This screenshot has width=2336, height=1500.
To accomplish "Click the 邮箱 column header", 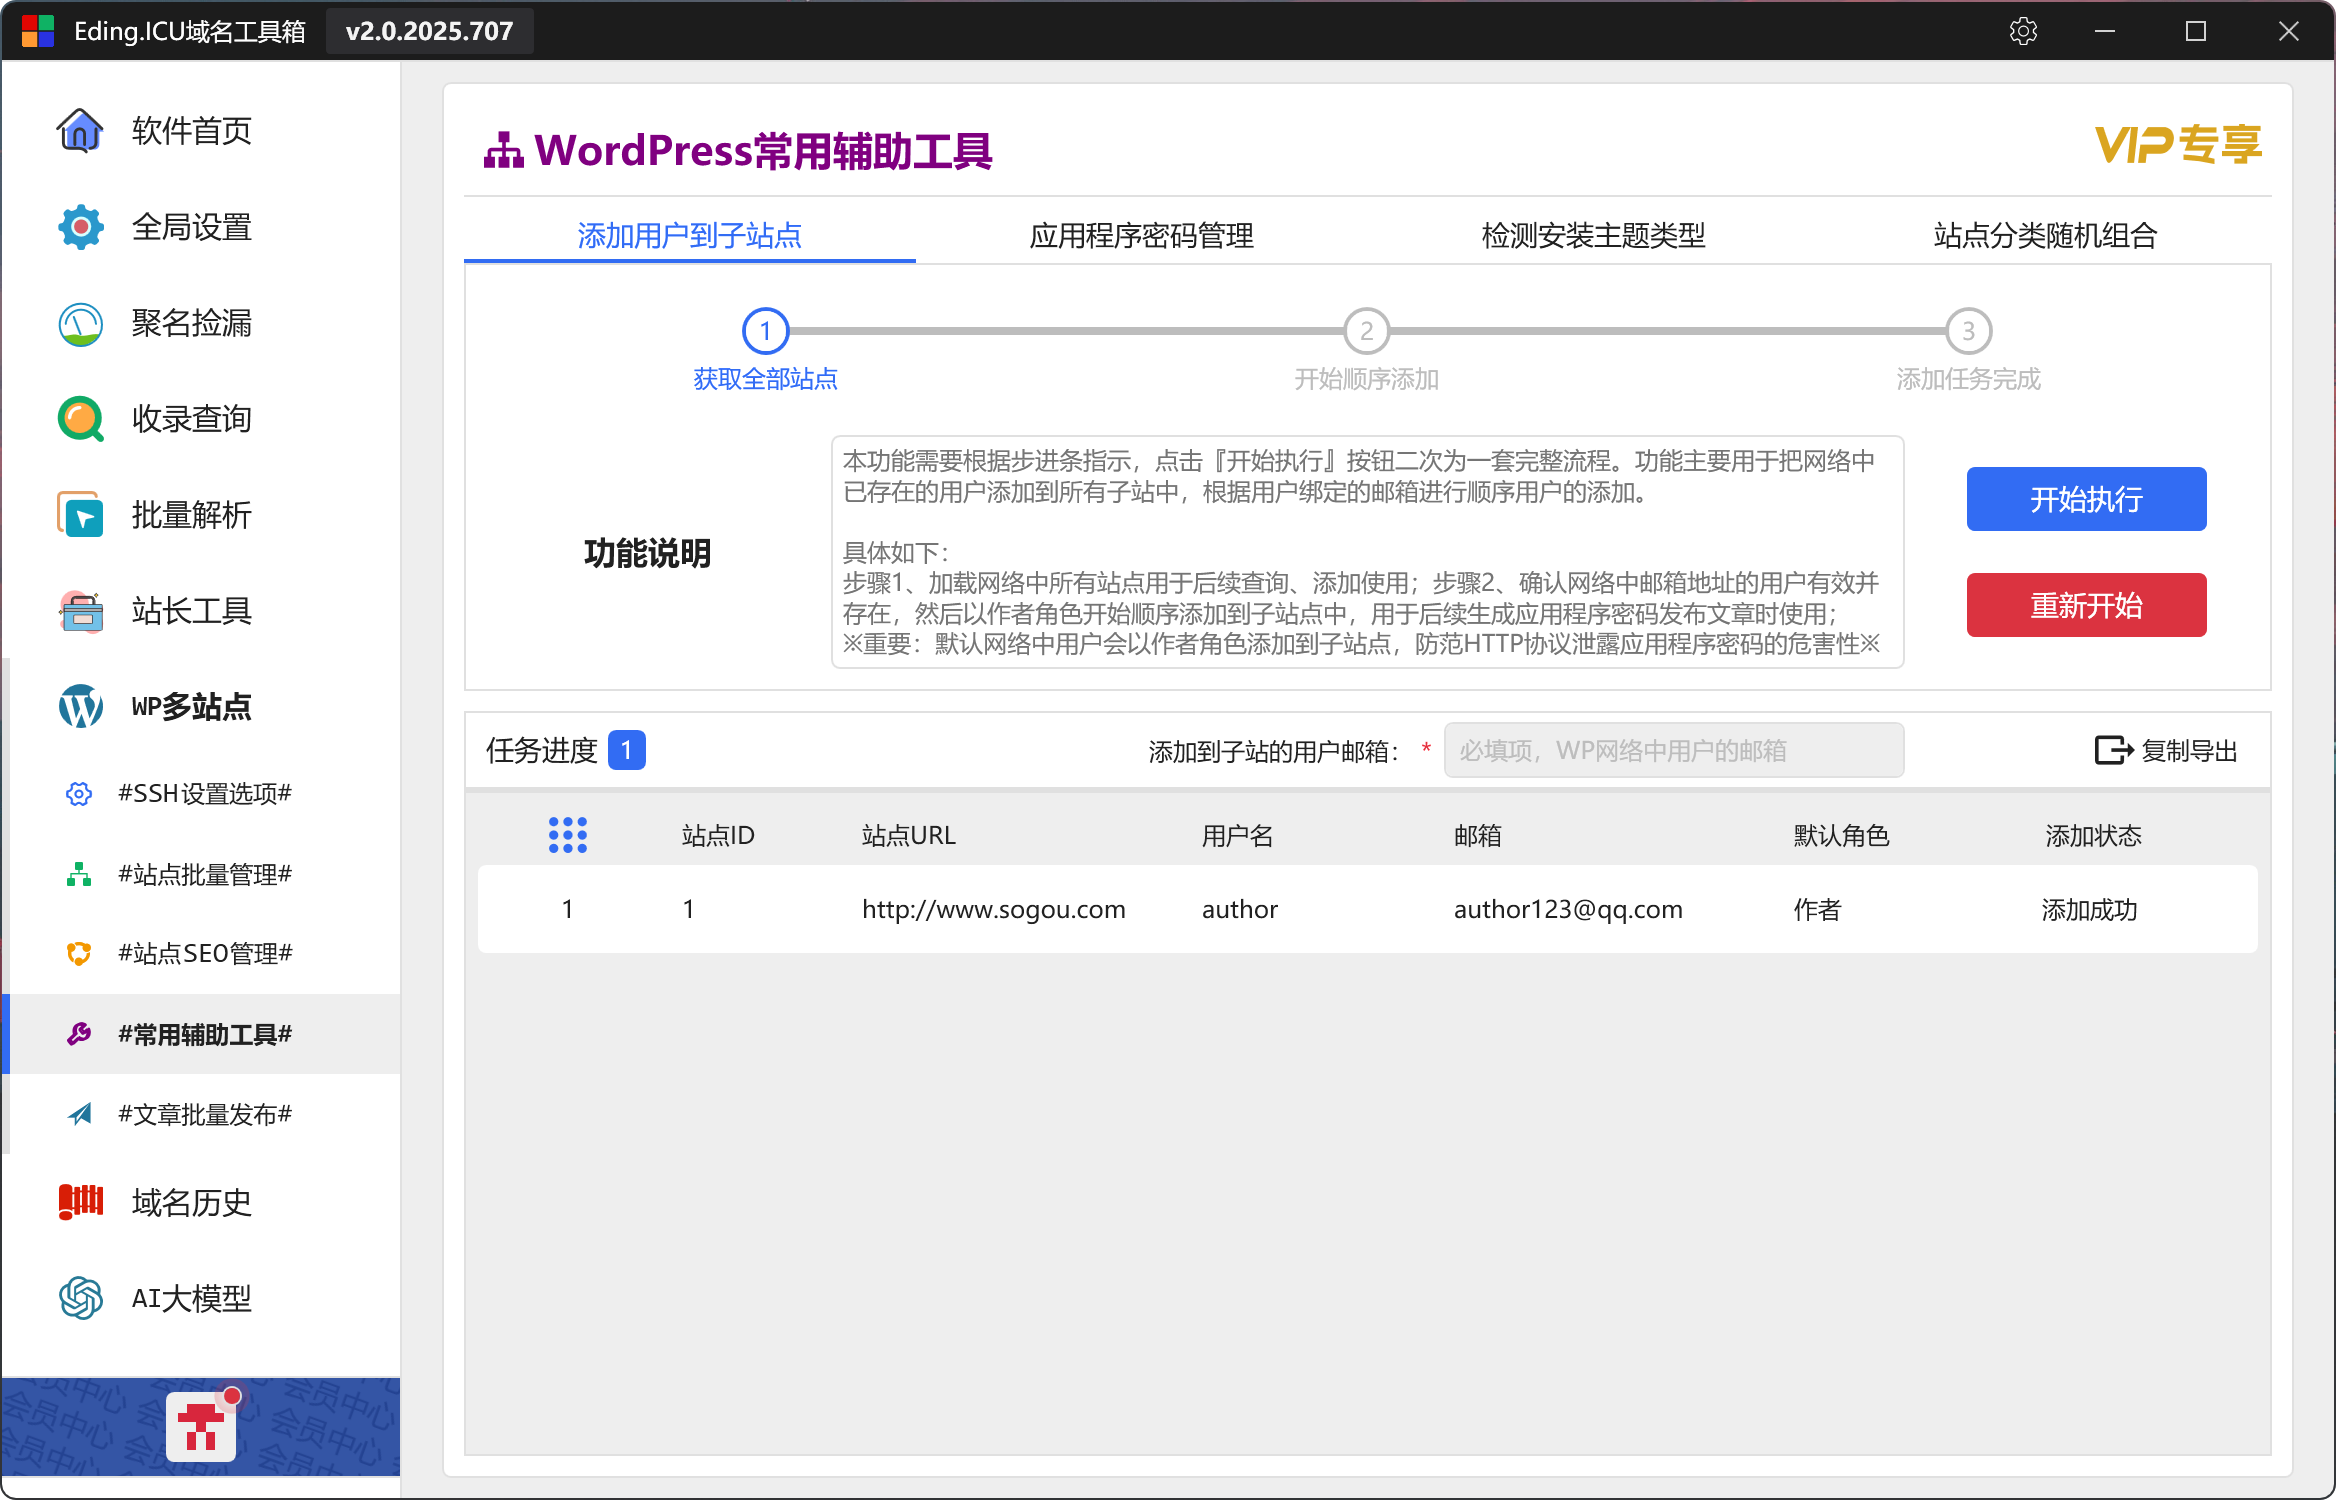I will [1478, 835].
